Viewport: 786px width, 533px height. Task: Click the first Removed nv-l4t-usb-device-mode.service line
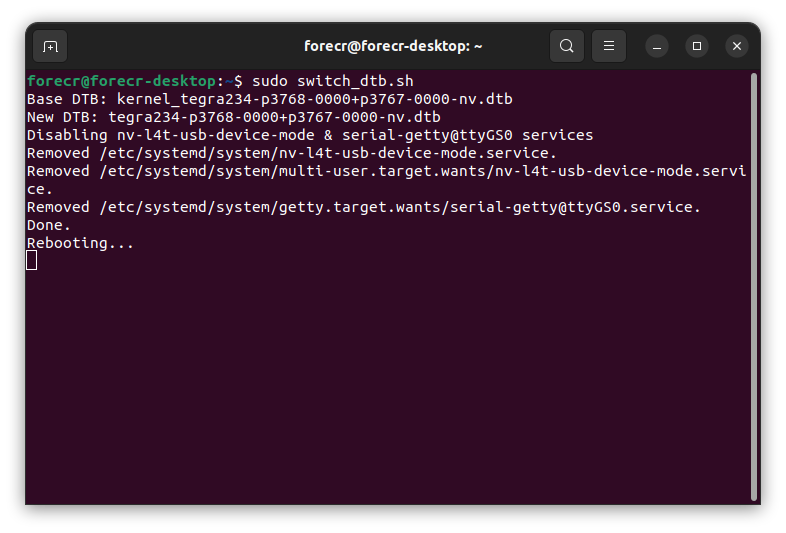tap(292, 153)
